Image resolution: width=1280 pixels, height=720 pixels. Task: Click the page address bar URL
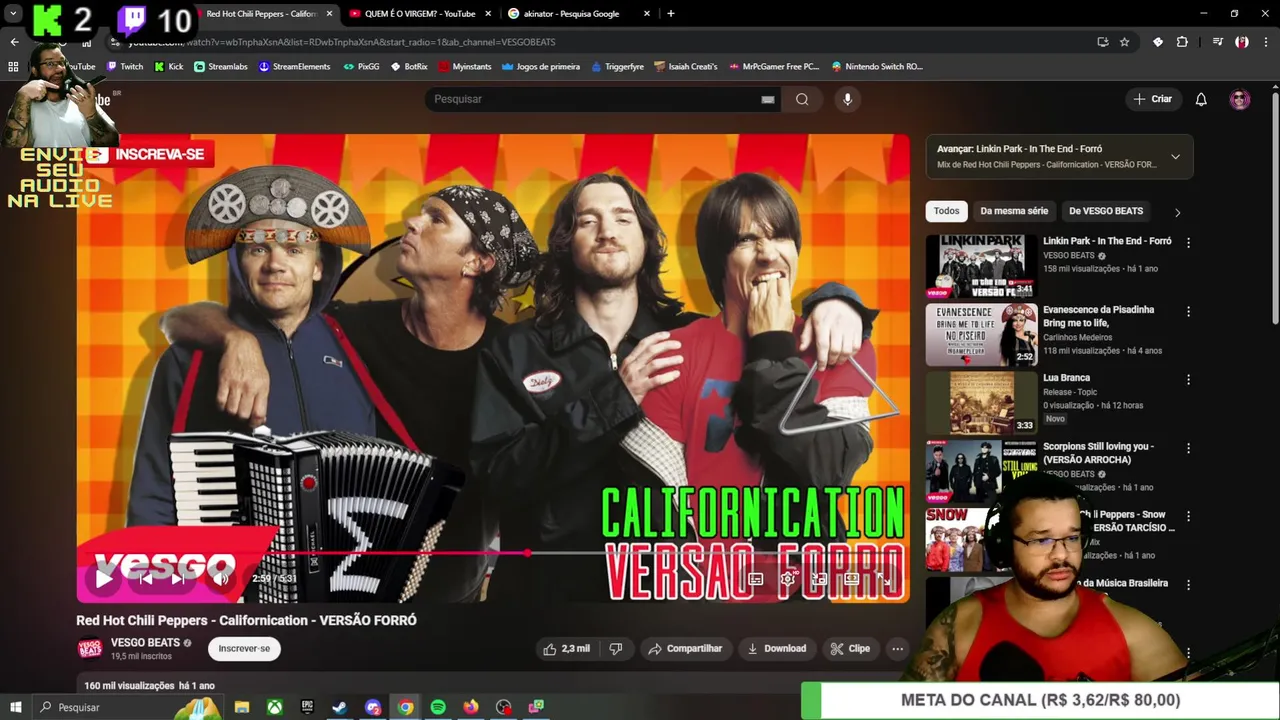(340, 42)
